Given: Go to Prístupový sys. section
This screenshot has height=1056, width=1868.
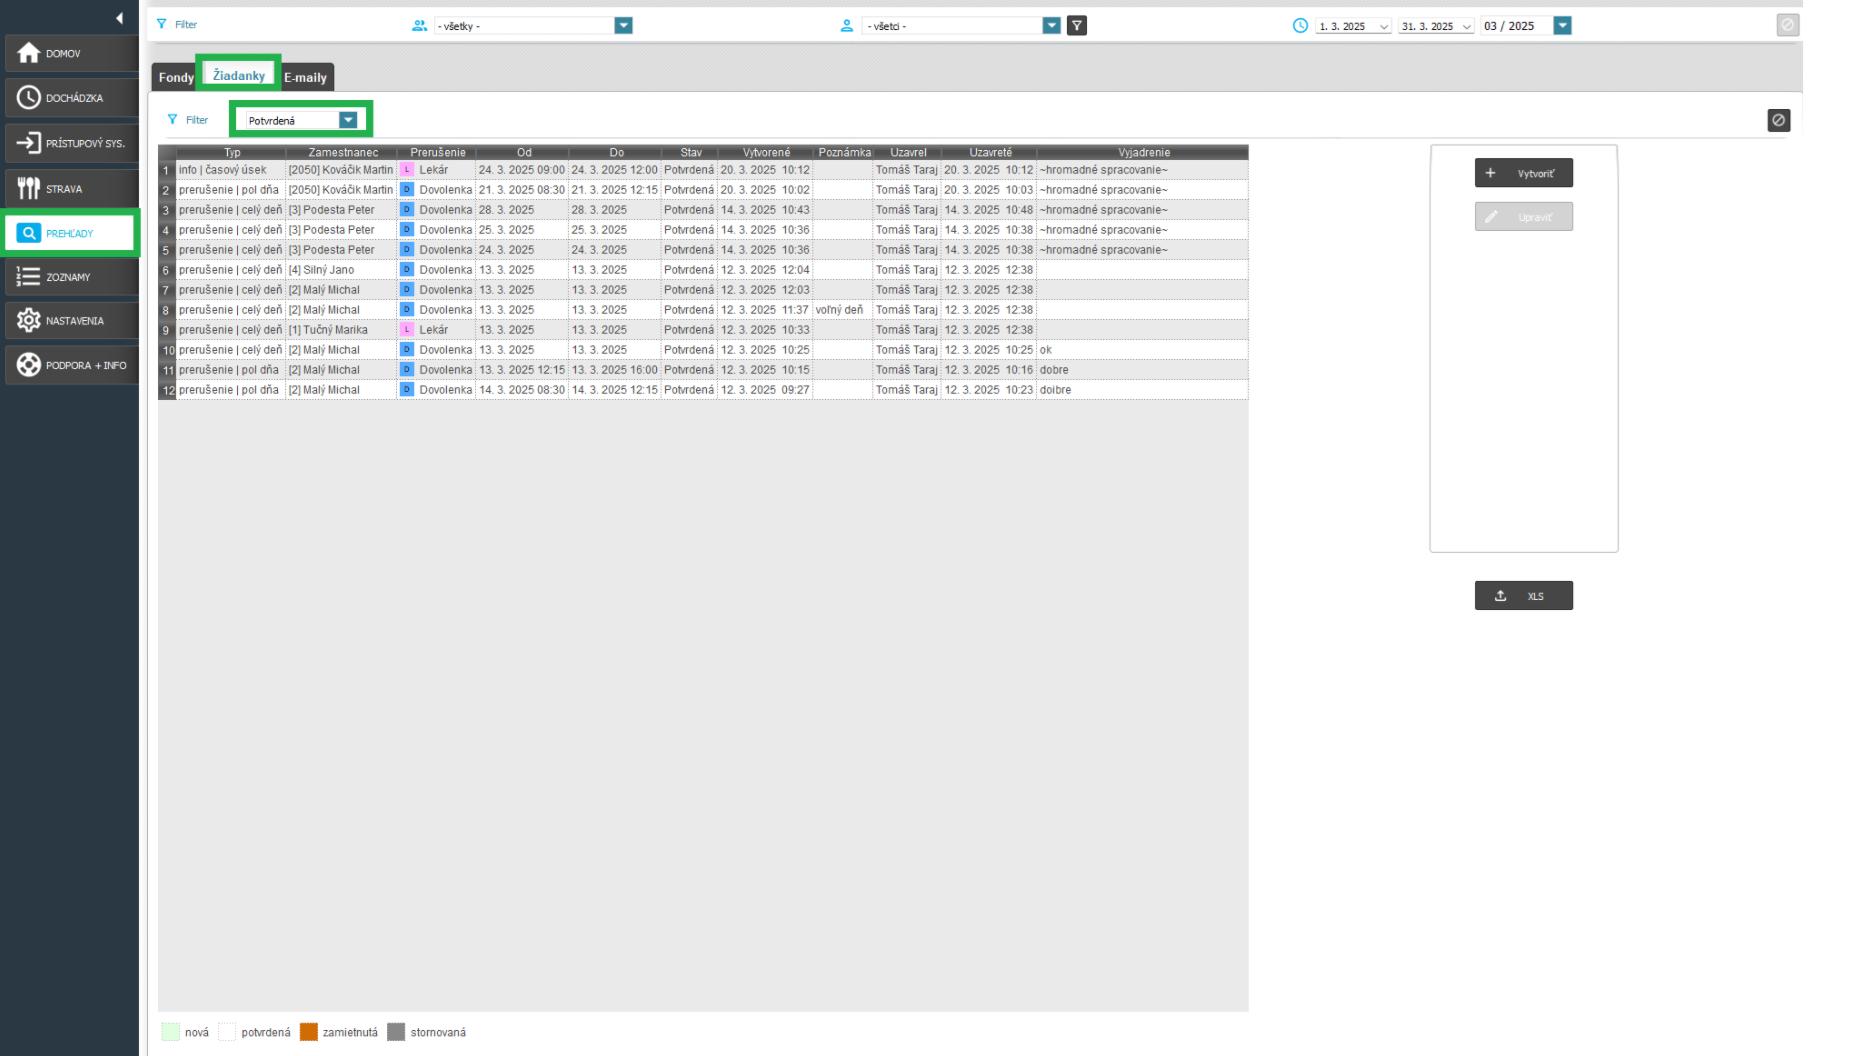Looking at the screenshot, I should [70, 143].
